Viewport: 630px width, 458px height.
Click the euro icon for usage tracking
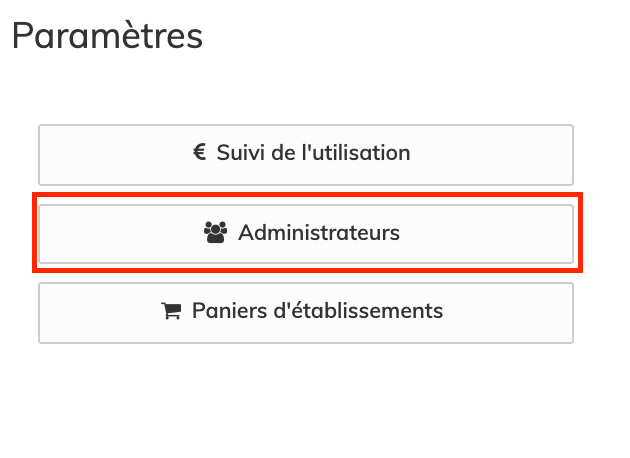[x=200, y=153]
